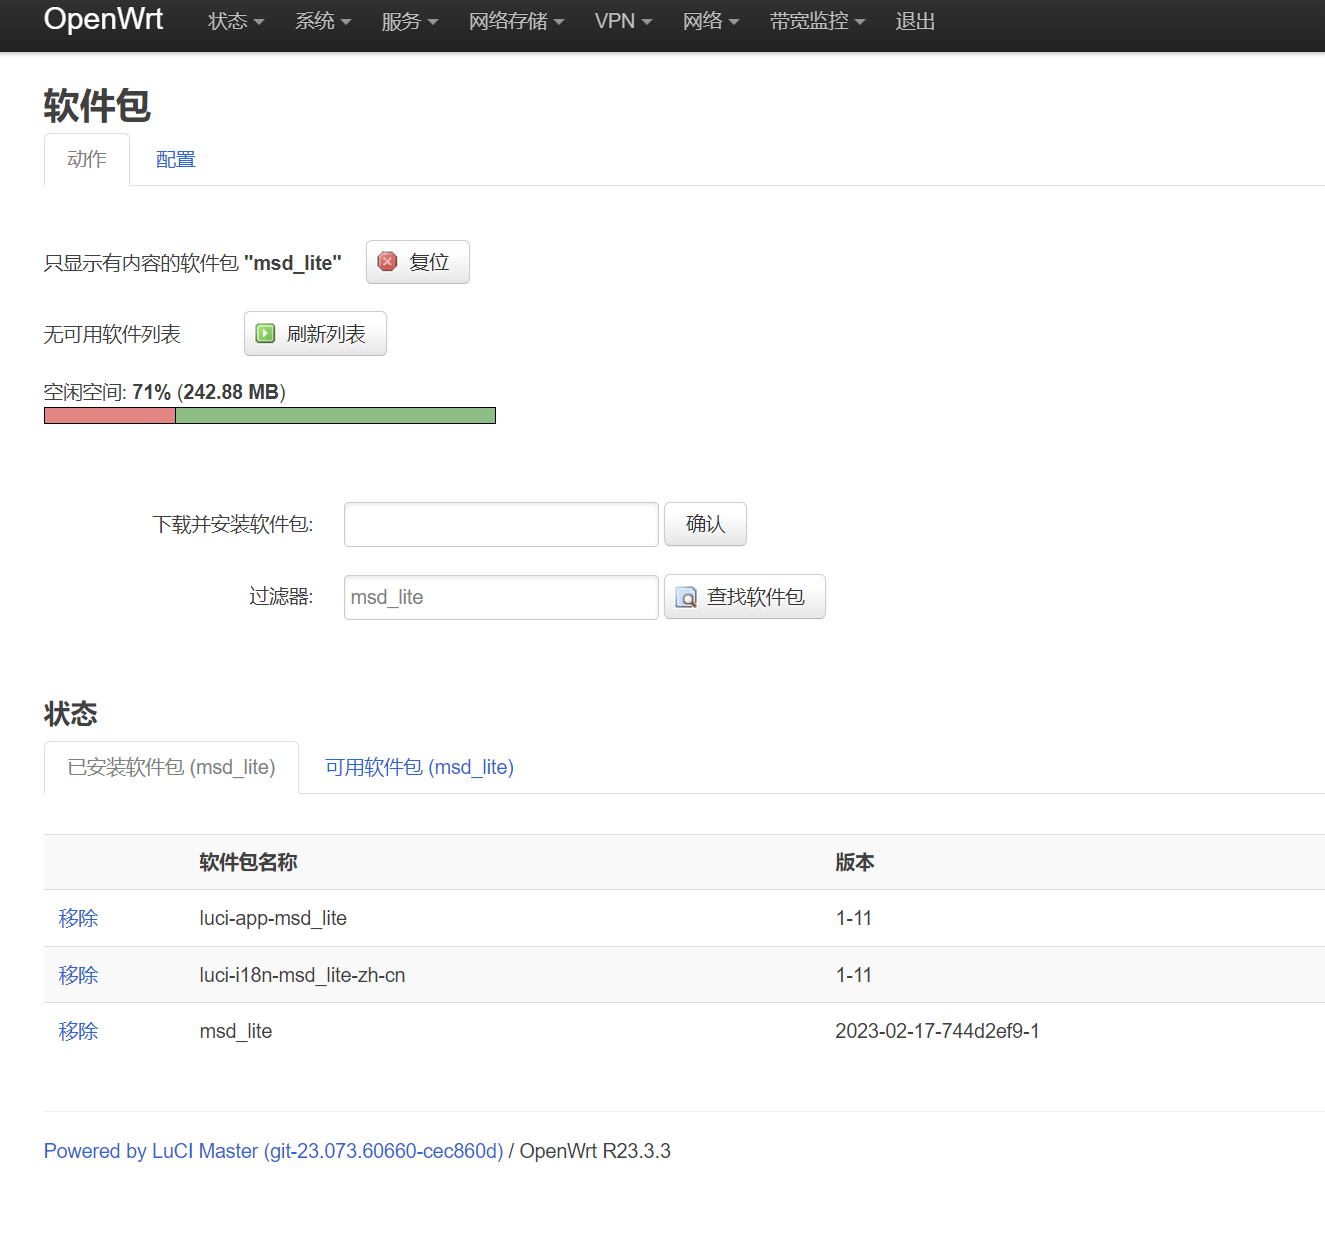
Task: Expand the VPN dropdown
Action: click(x=622, y=21)
